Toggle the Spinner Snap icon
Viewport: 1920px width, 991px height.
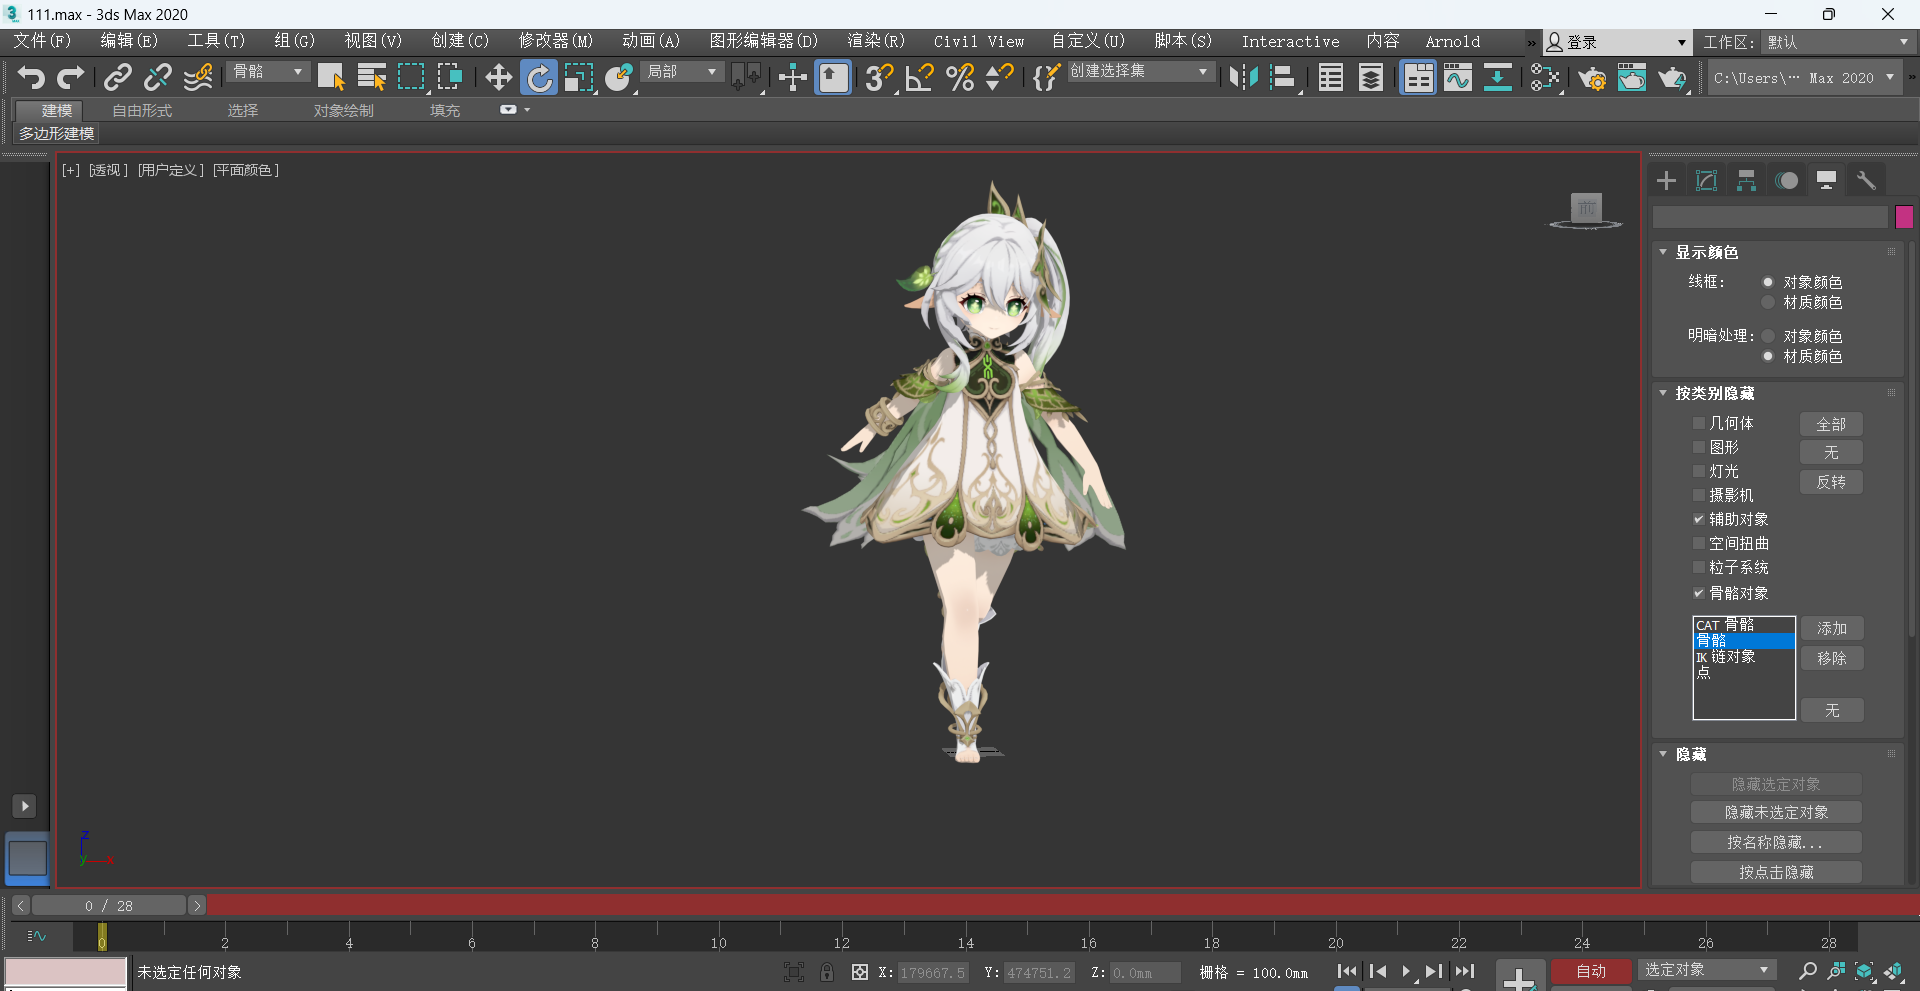tap(999, 77)
